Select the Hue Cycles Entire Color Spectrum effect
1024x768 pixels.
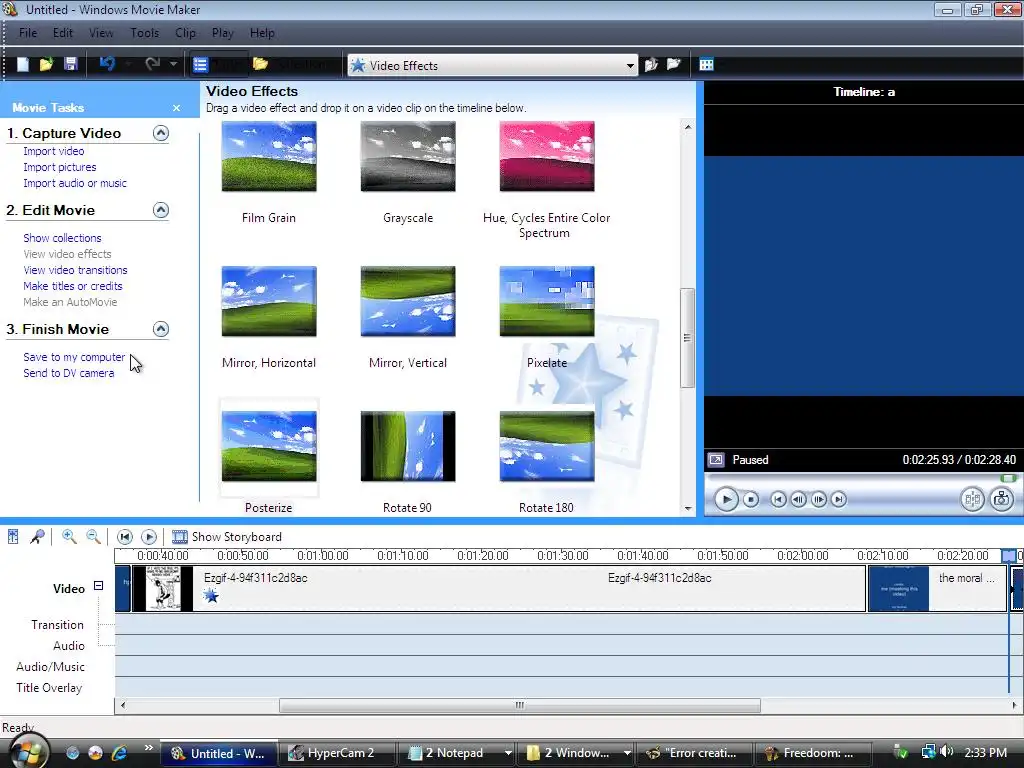(547, 157)
